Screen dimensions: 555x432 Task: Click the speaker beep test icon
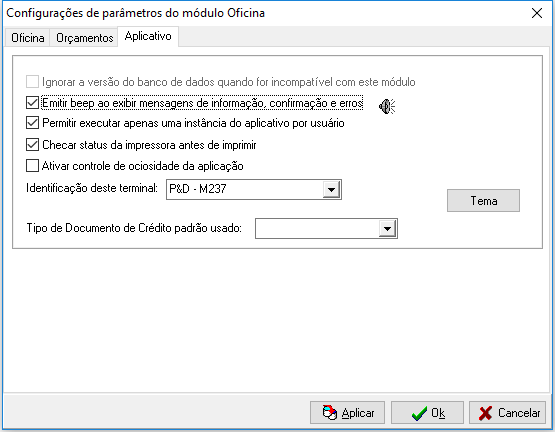(x=387, y=106)
